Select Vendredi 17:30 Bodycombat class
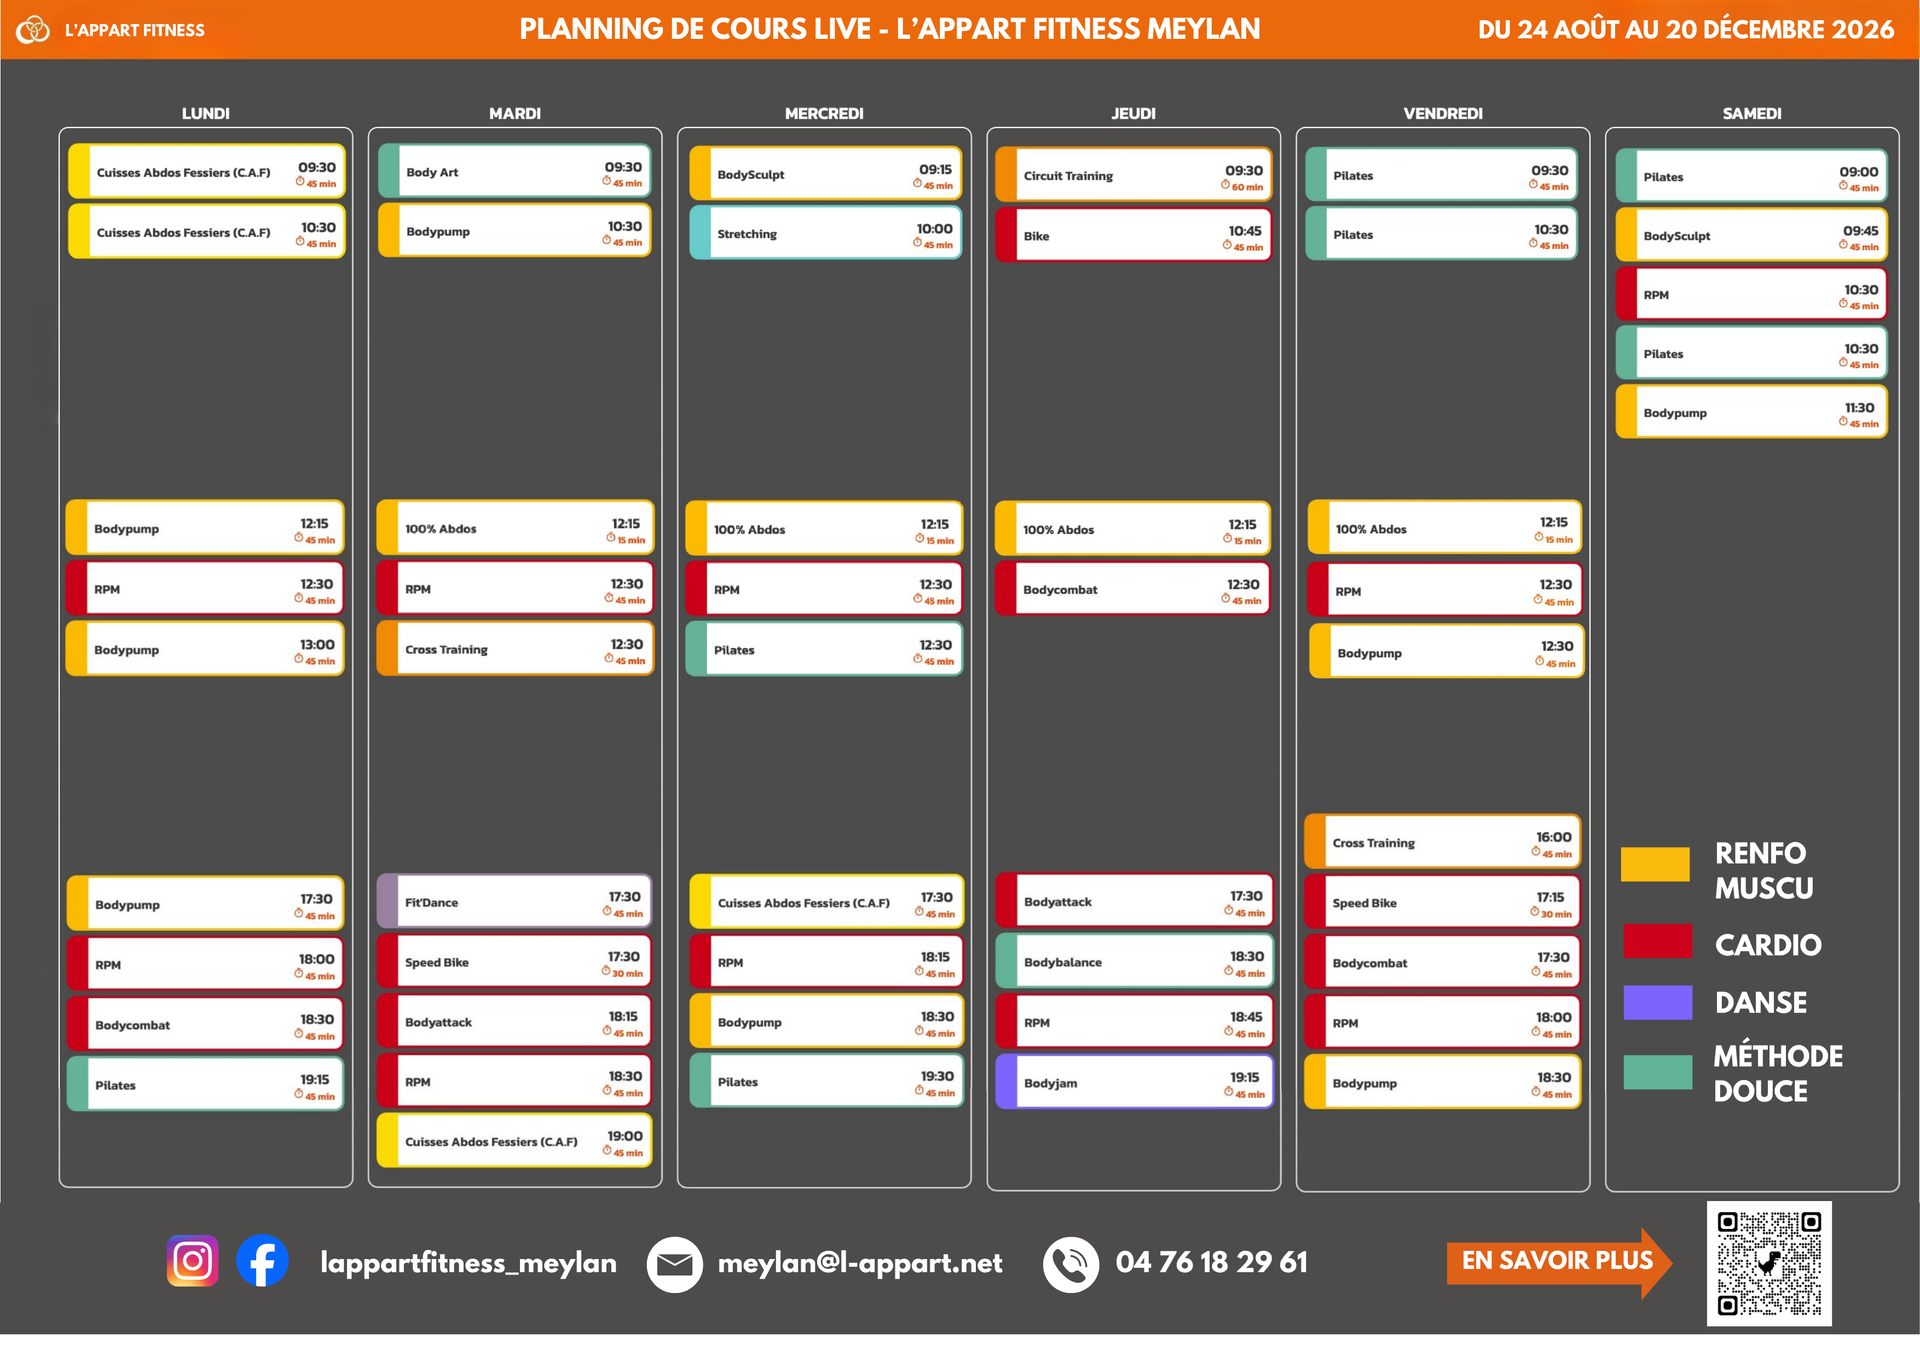Screen dimensions: 1920x1357 tap(1443, 962)
